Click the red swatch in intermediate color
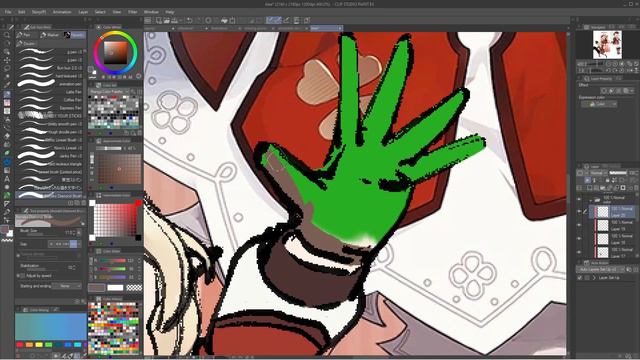 point(138,203)
